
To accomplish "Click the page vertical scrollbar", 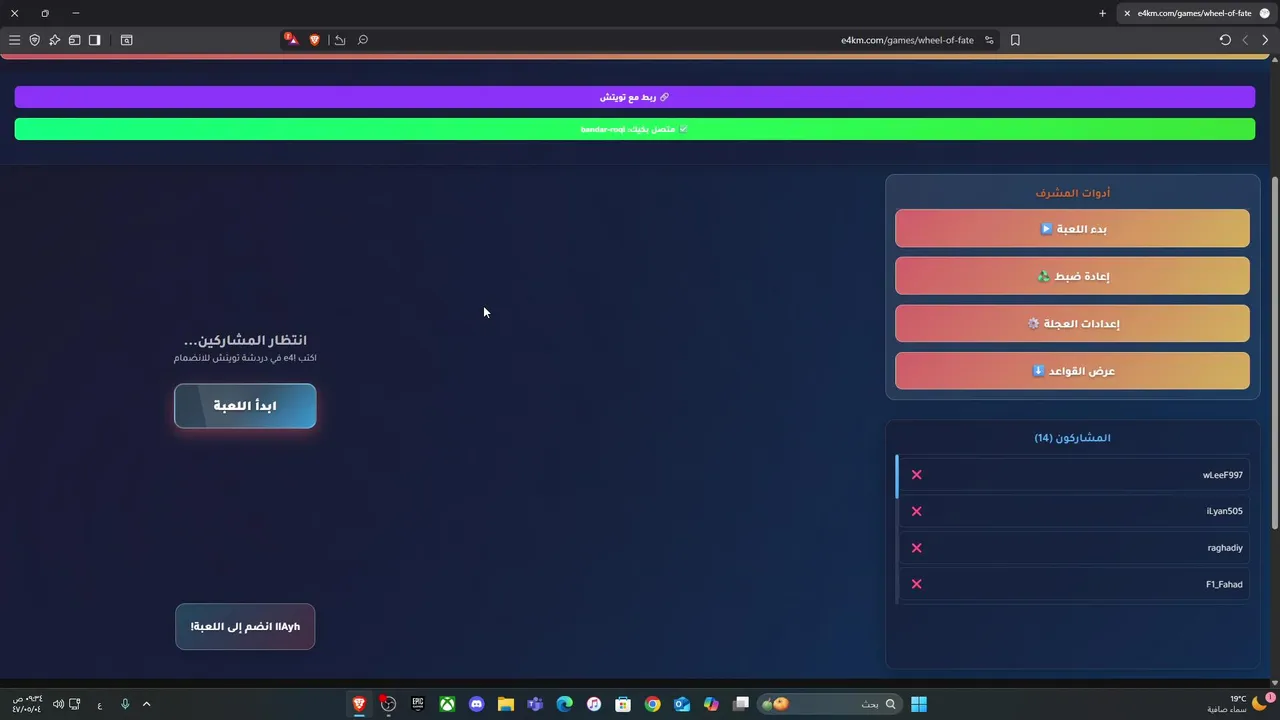I will (x=1274, y=353).
